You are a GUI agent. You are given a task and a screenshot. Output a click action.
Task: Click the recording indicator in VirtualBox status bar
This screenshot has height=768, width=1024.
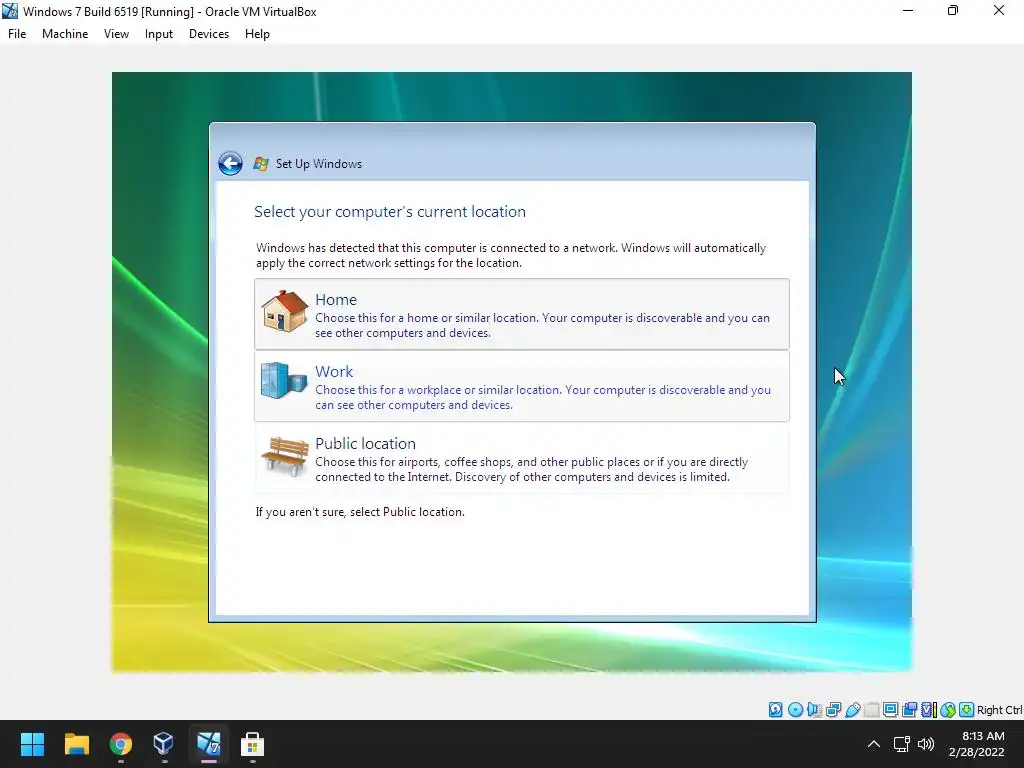coord(909,709)
